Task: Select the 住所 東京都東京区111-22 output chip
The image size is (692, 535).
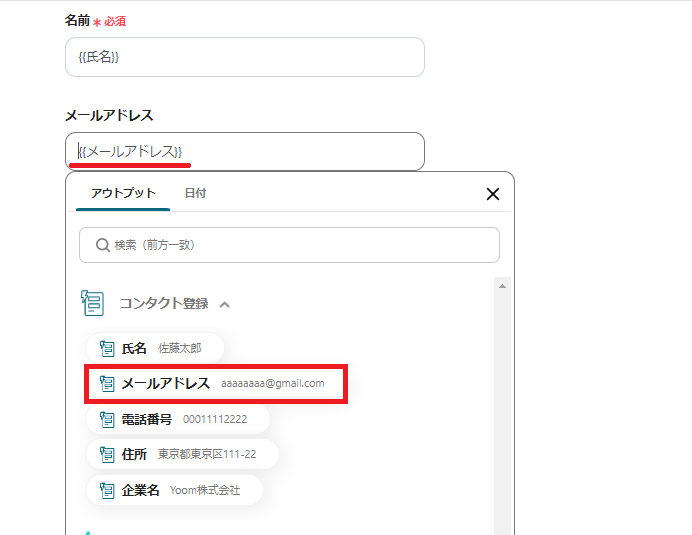Action: coord(182,454)
